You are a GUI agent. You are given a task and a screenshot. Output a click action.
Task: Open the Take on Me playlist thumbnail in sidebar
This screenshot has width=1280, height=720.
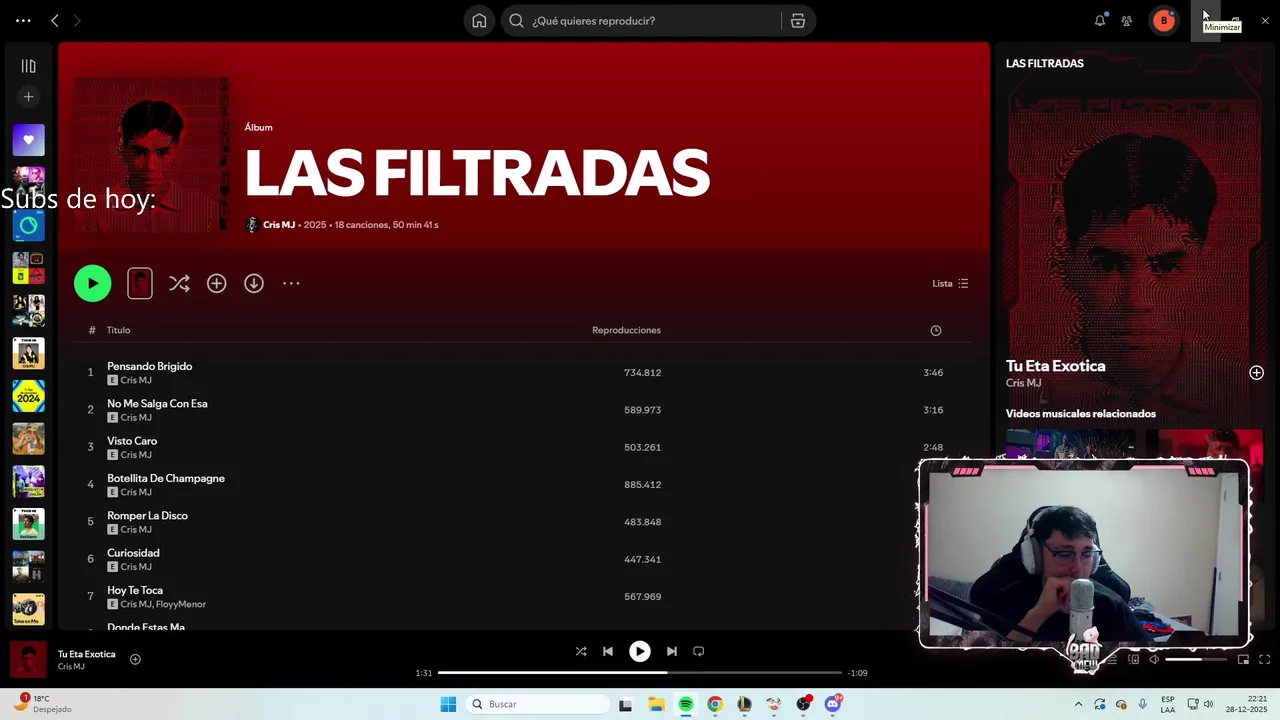[x=28, y=609]
